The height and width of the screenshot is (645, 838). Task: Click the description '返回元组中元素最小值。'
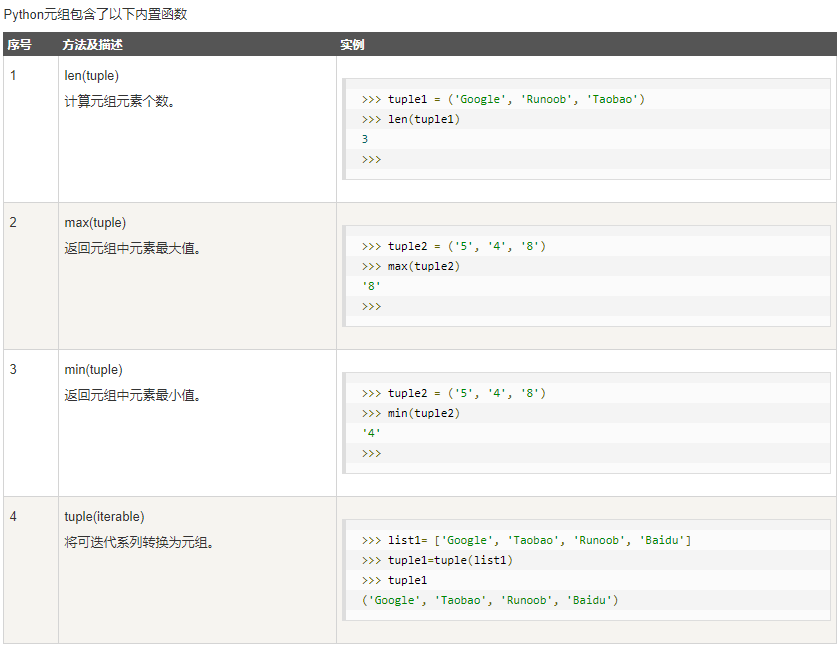[133, 395]
